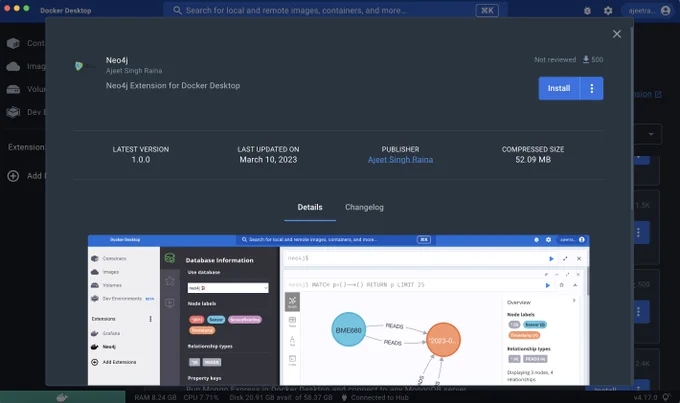This screenshot has height=403, width=680.
Task: Click the notification icon beside version number
Action: (667, 397)
